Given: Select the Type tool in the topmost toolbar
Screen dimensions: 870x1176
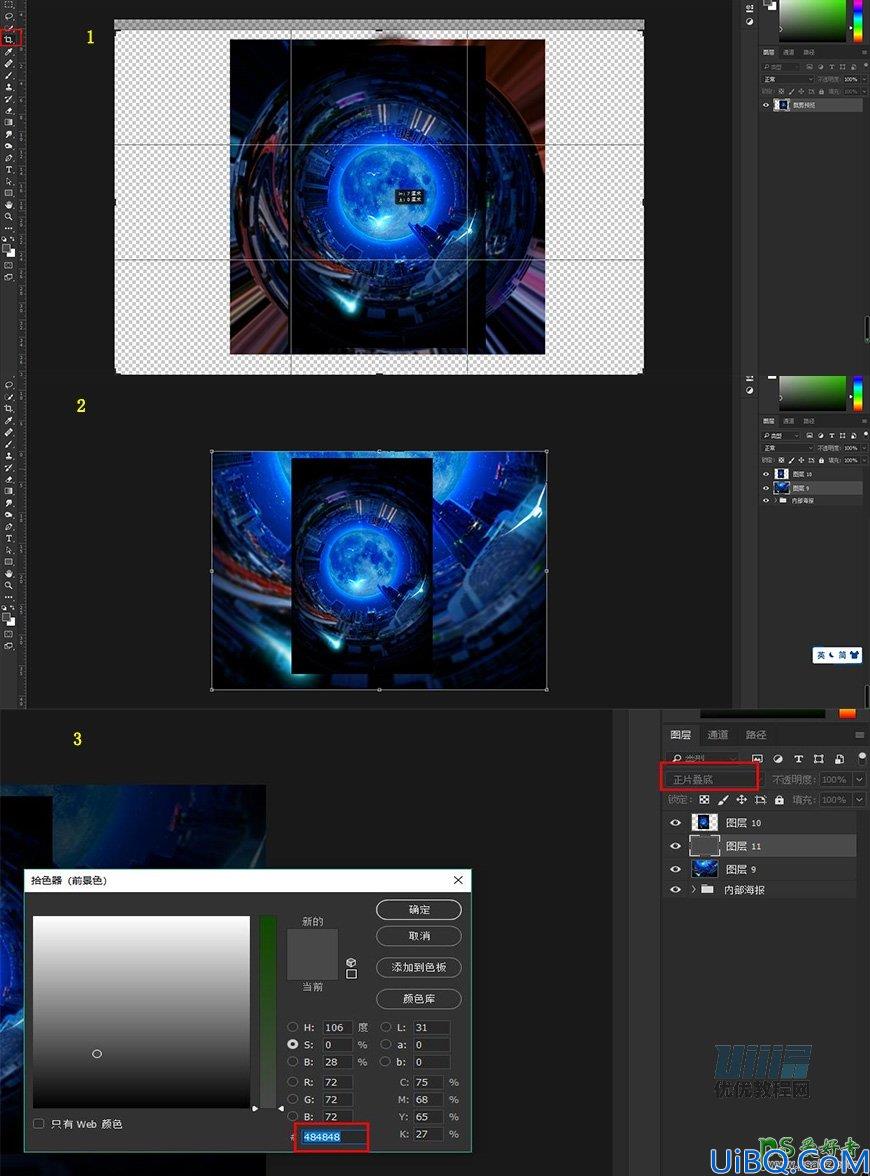Looking at the screenshot, I should 9,170.
